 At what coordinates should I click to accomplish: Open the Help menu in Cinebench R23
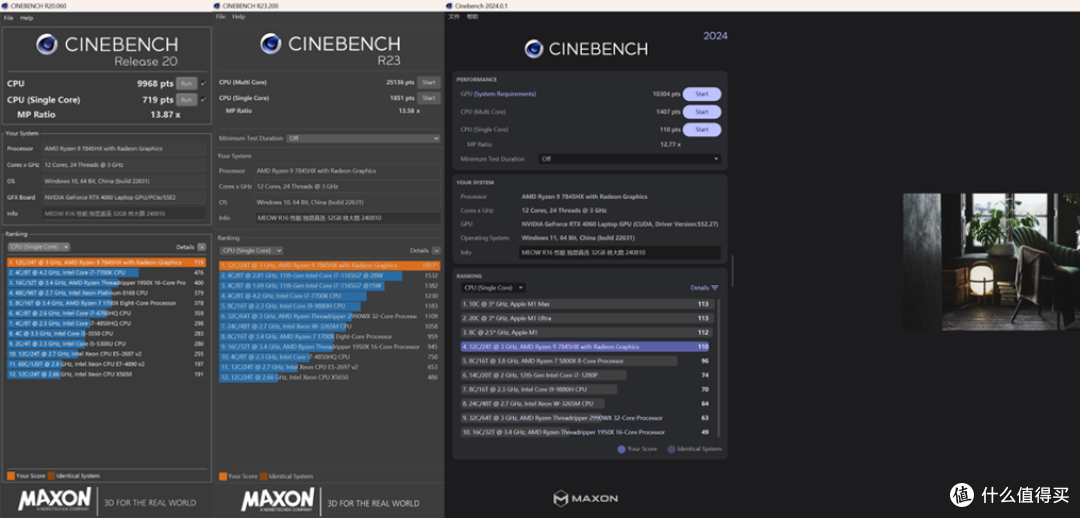tap(238, 17)
